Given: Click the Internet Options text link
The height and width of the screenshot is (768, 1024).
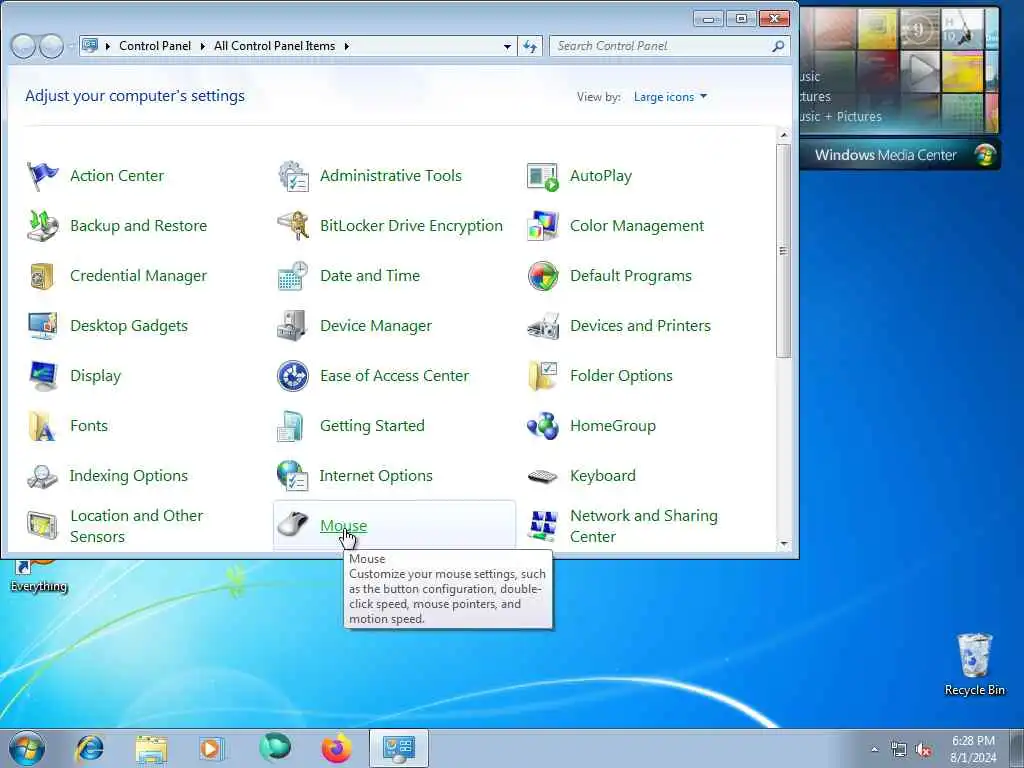Looking at the screenshot, I should 376,475.
